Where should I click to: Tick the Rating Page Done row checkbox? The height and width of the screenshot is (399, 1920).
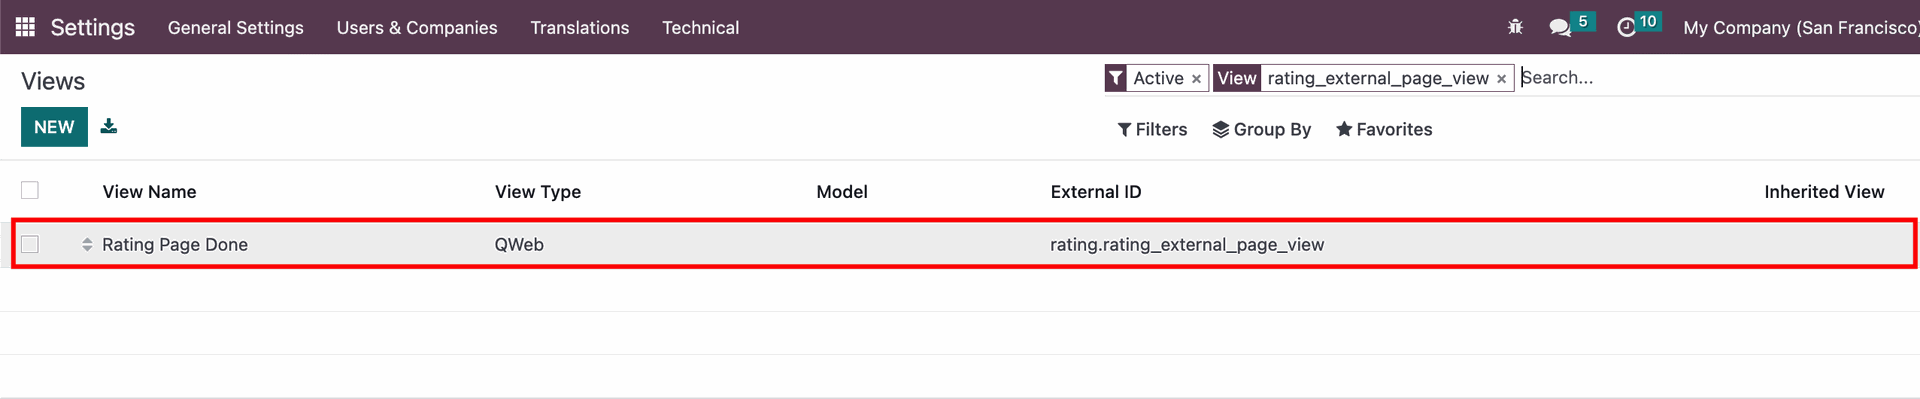click(x=30, y=244)
